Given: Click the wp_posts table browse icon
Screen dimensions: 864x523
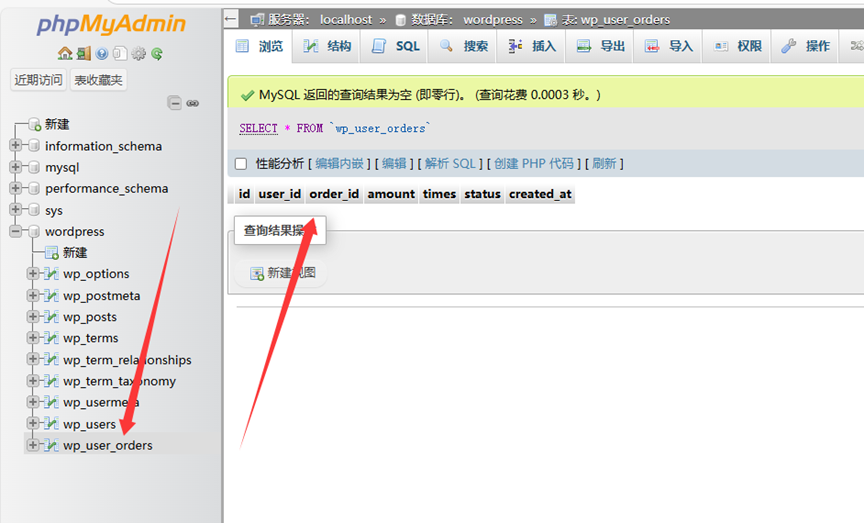Looking at the screenshot, I should point(51,317).
